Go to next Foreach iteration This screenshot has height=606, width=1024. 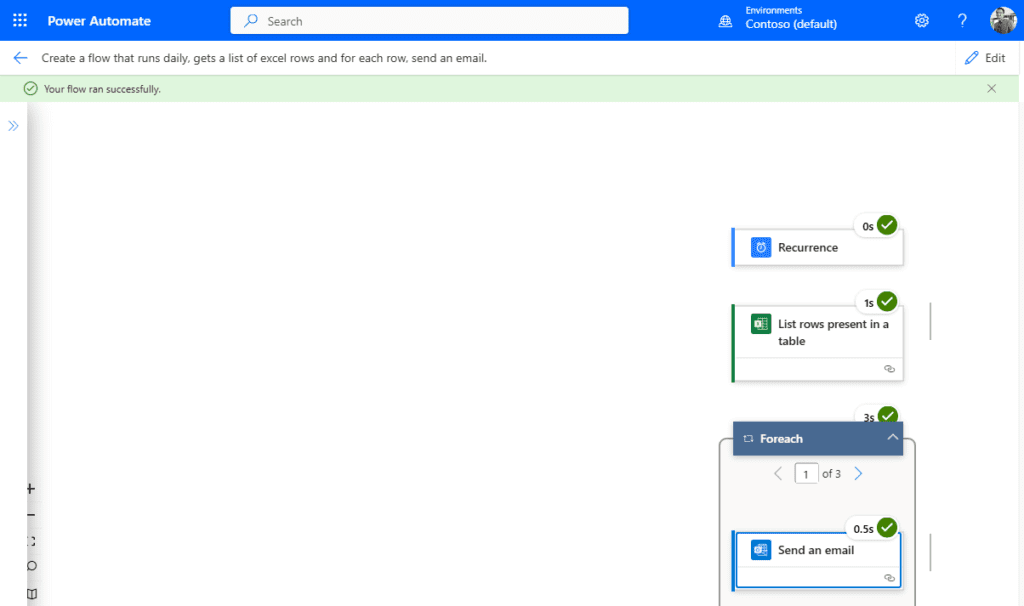[858, 473]
